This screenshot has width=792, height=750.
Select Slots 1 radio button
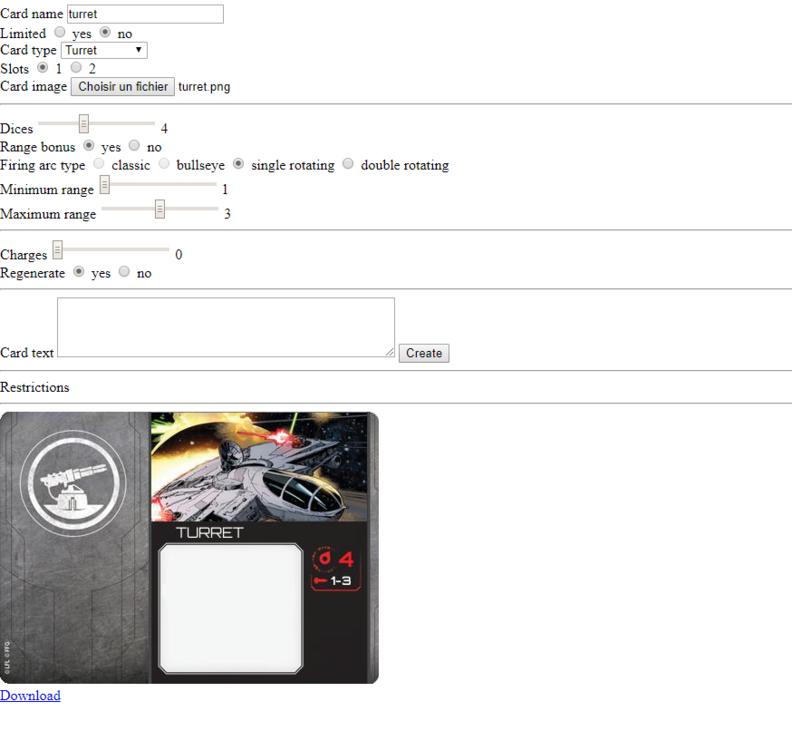tap(42, 67)
